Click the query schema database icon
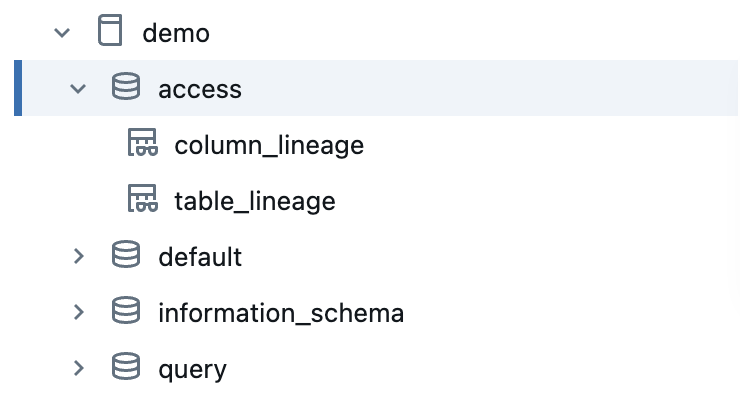The image size is (740, 404). (126, 369)
